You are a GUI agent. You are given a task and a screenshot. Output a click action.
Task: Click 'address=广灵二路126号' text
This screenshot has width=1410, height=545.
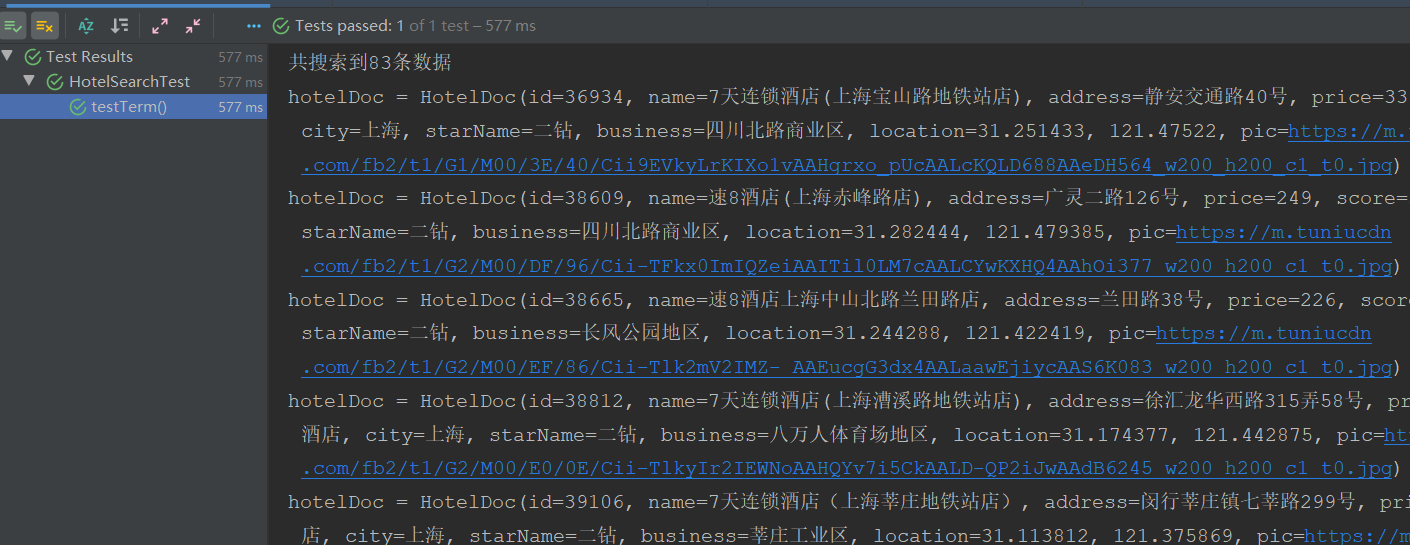click(x=1065, y=198)
